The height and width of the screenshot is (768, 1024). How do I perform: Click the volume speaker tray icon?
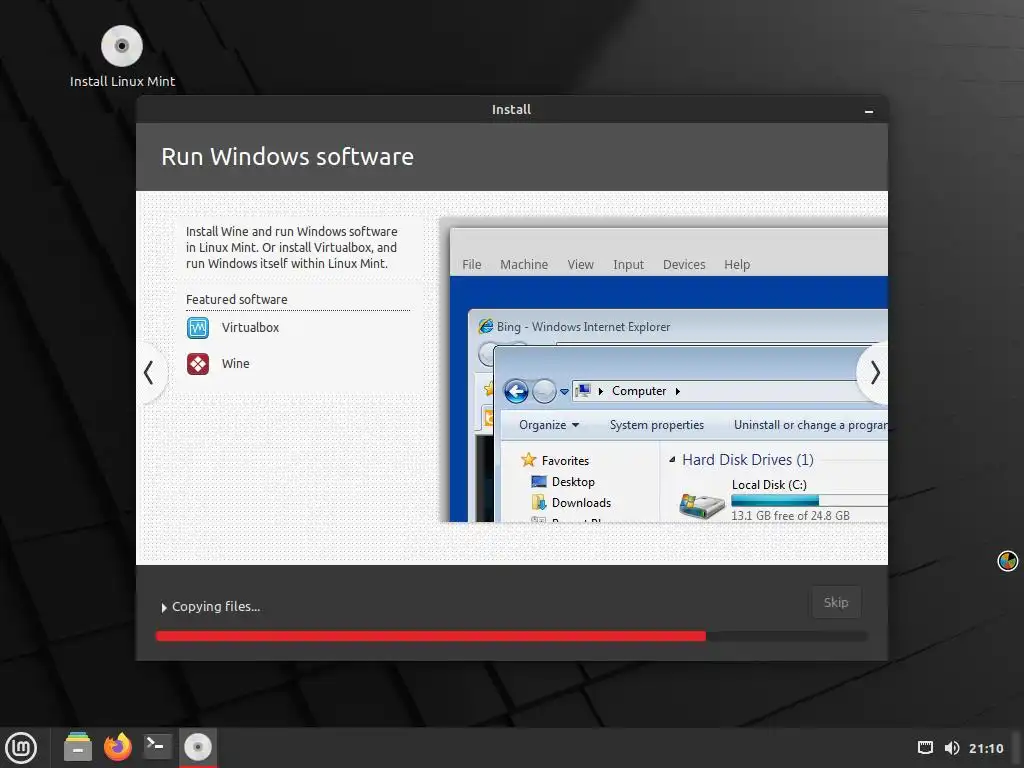pos(952,748)
